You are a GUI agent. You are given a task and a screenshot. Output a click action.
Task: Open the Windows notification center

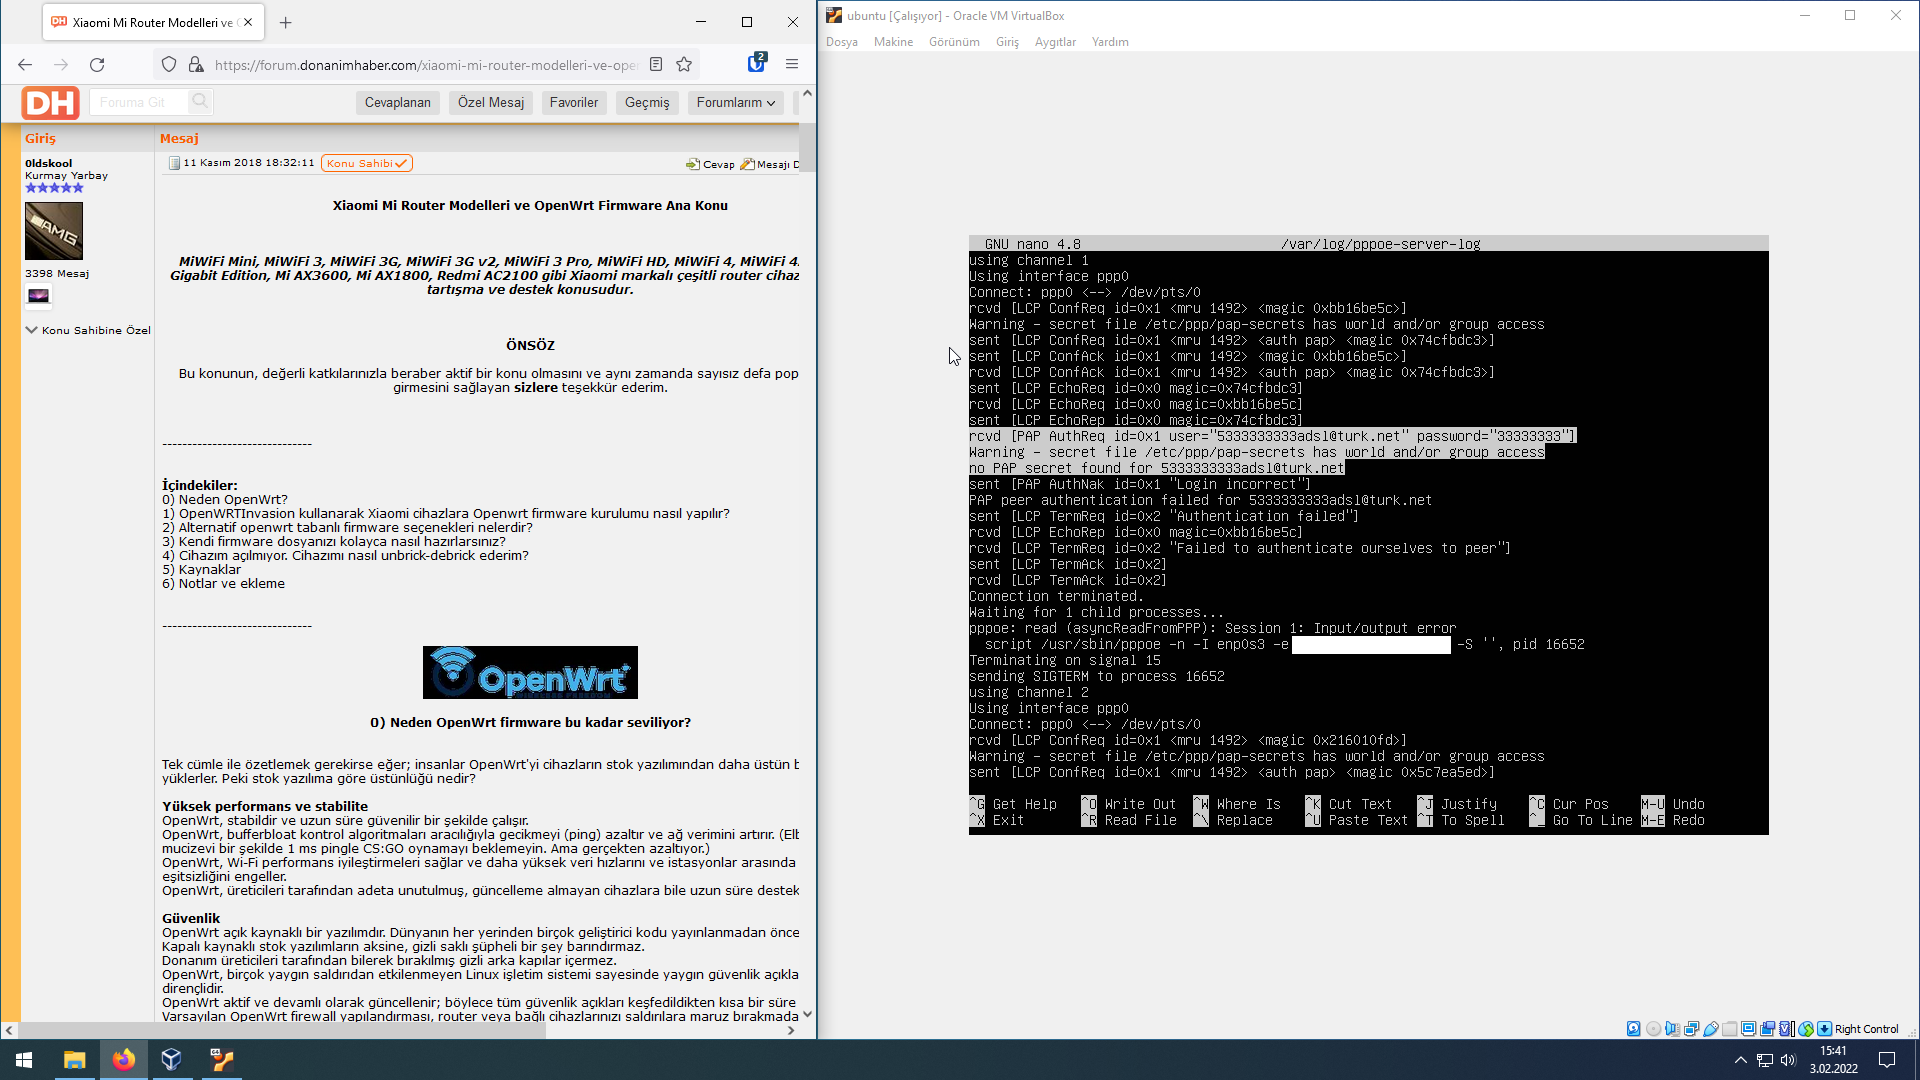pyautogui.click(x=1887, y=1060)
